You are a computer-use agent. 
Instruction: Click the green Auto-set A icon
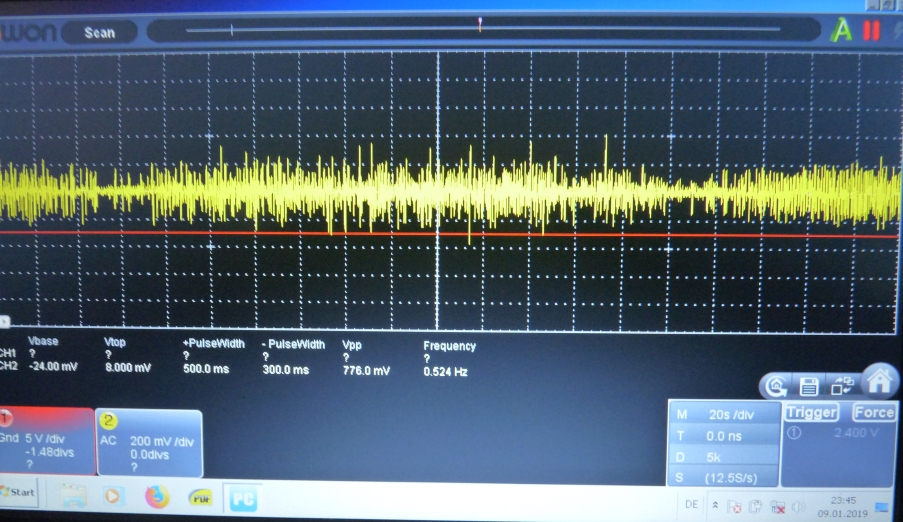point(841,29)
